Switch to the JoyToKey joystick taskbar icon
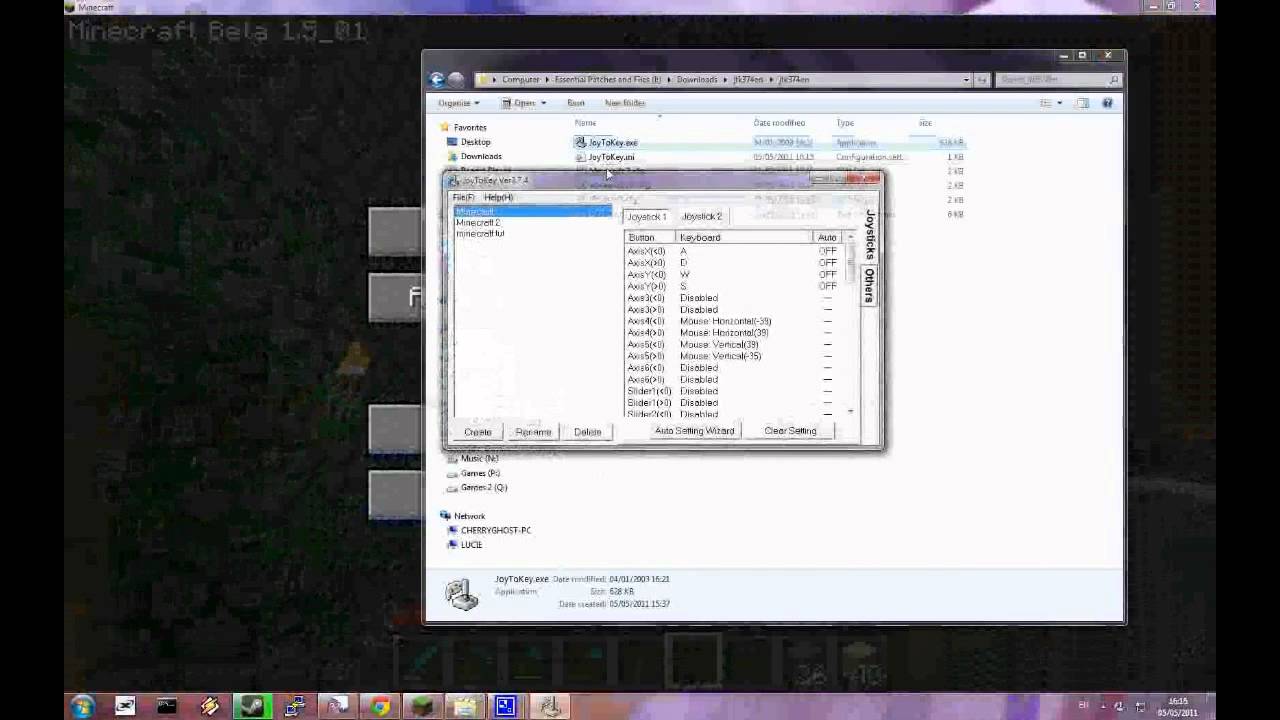The height and width of the screenshot is (720, 1280). 548,706
